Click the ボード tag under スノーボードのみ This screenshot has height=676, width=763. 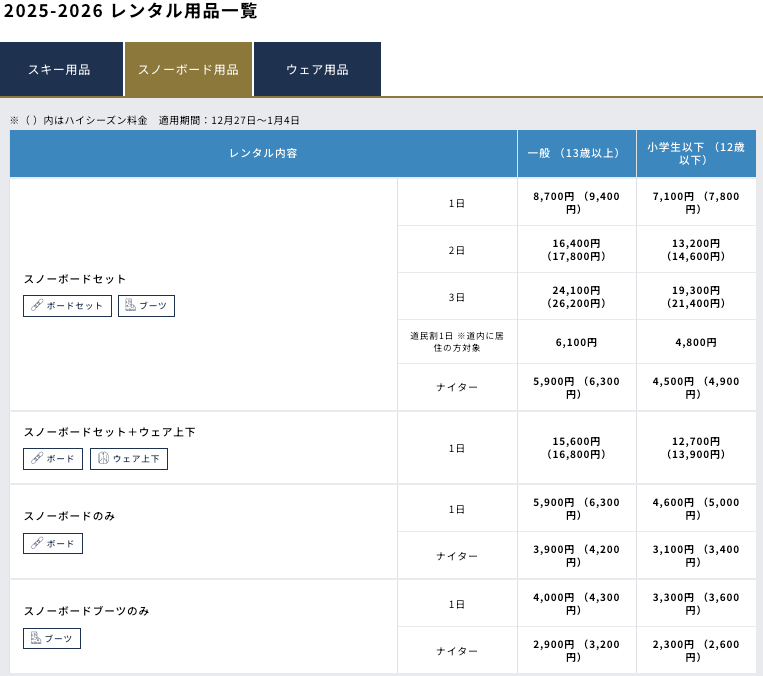tap(53, 544)
